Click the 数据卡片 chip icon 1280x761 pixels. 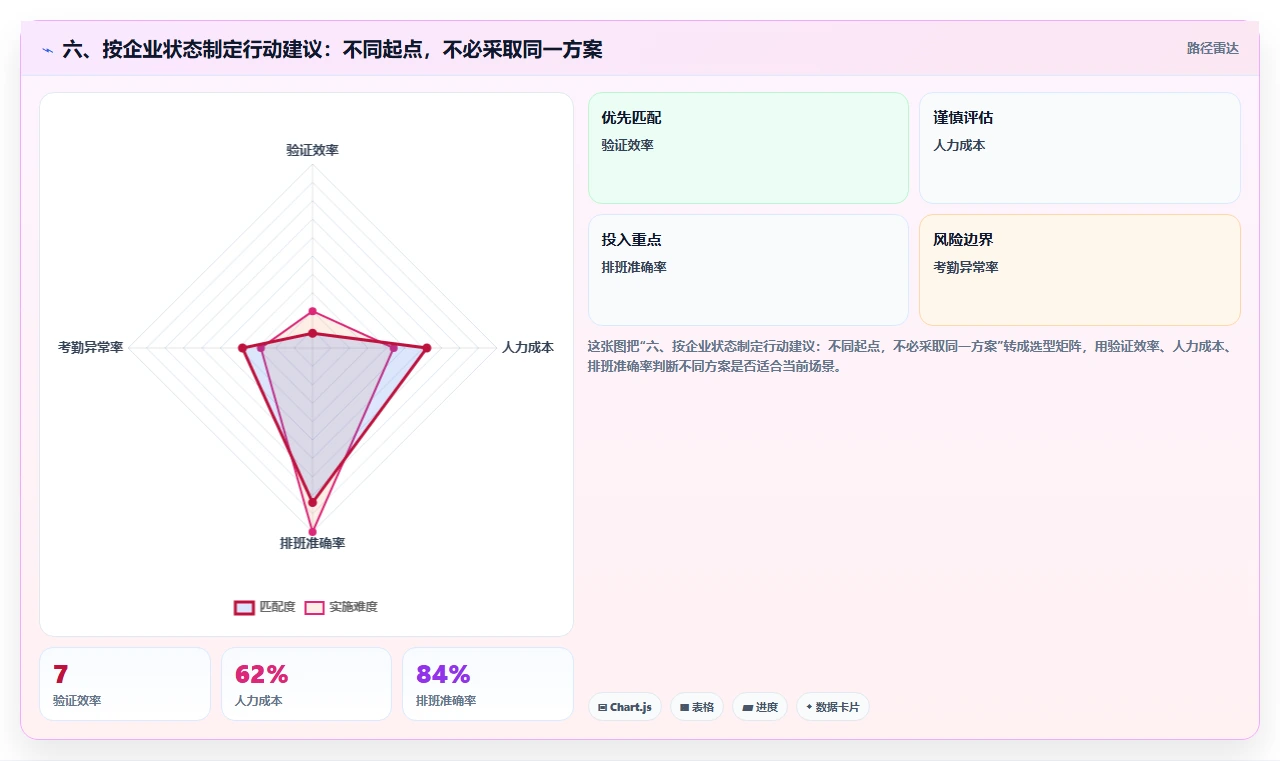point(809,707)
